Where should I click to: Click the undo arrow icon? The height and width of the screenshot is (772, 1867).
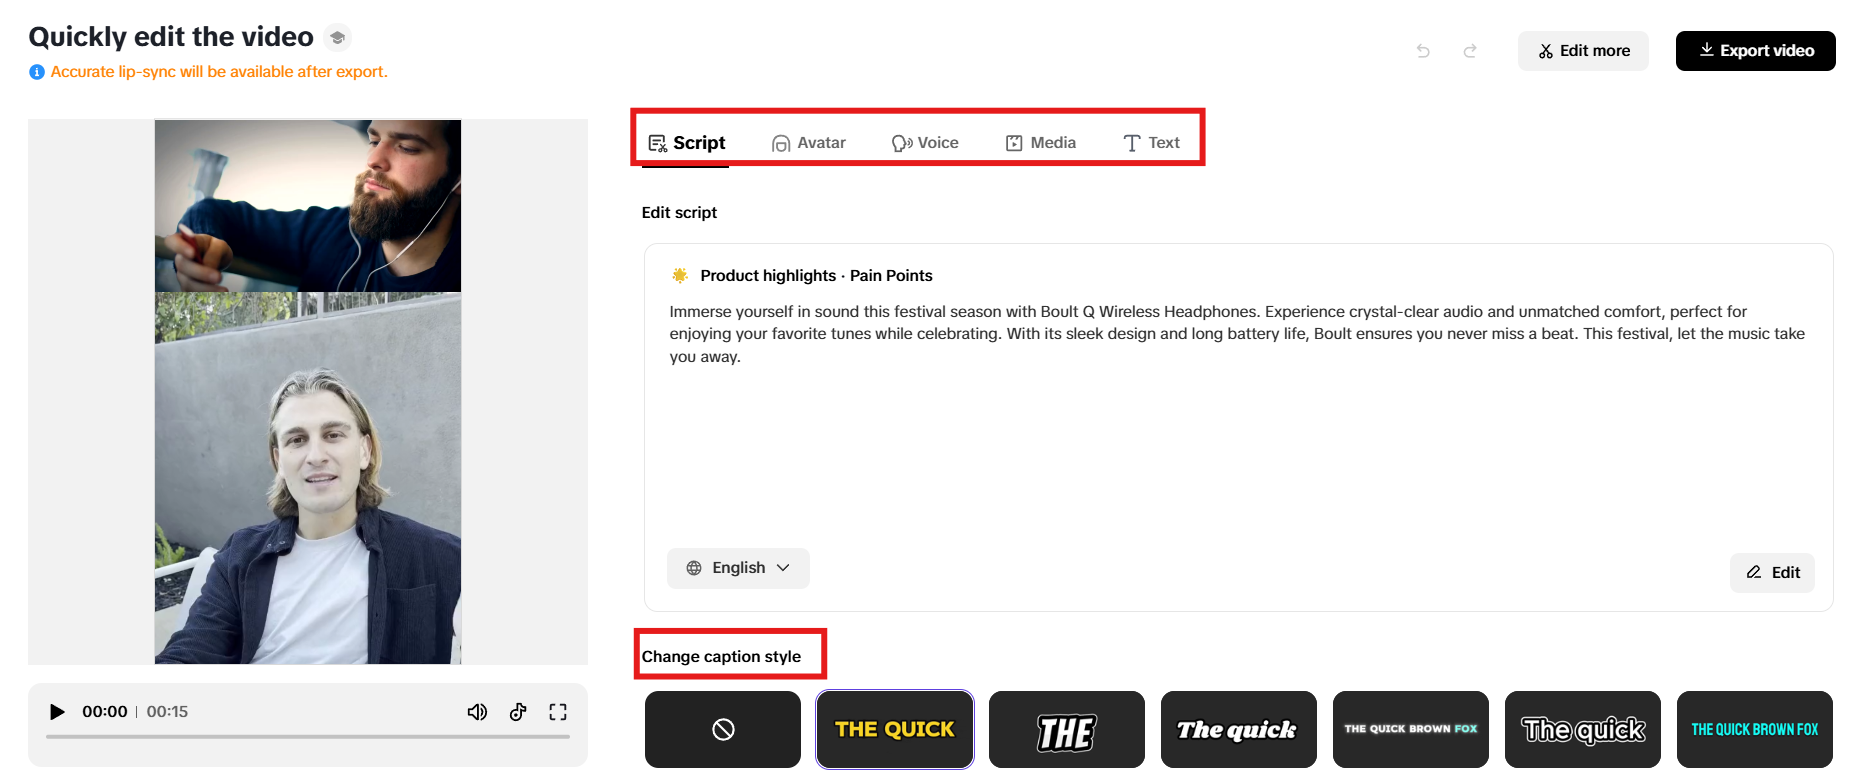(x=1423, y=51)
